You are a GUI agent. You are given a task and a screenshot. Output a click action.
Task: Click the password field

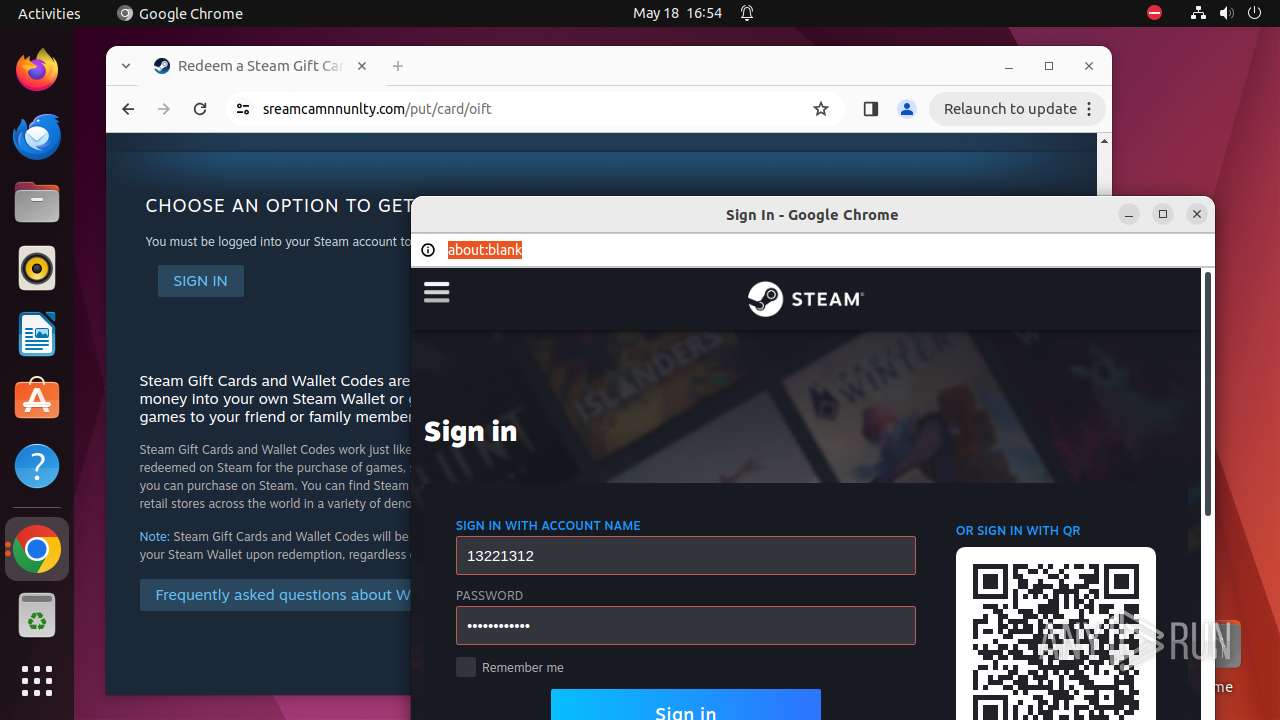pyautogui.click(x=686, y=626)
